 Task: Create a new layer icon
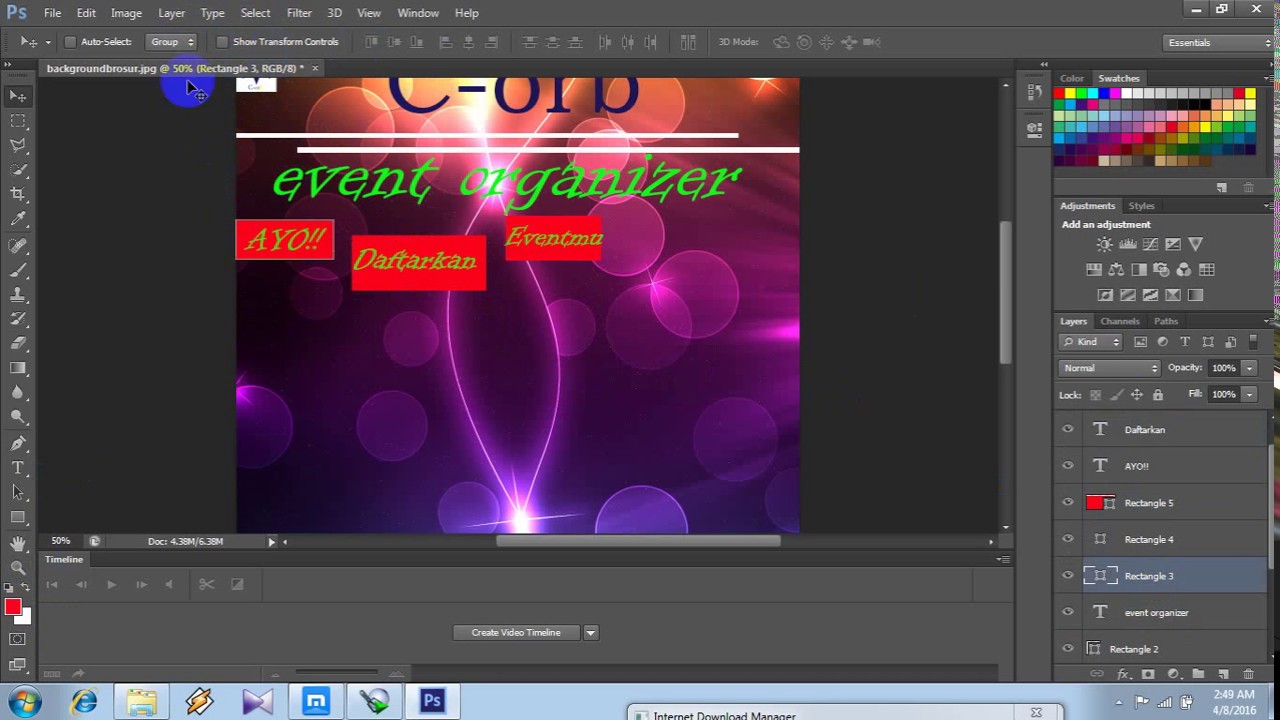click(1223, 675)
